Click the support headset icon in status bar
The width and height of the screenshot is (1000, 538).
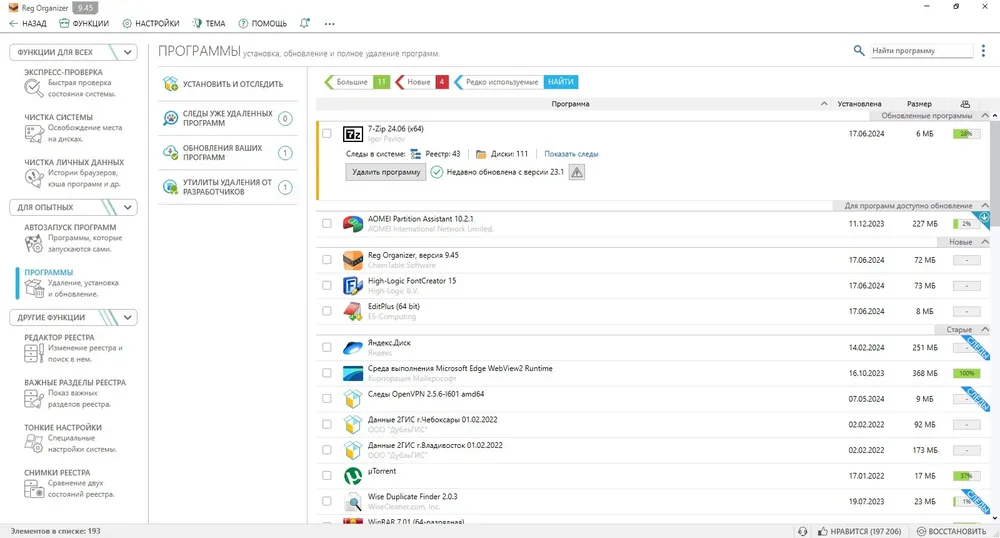[x=802, y=531]
